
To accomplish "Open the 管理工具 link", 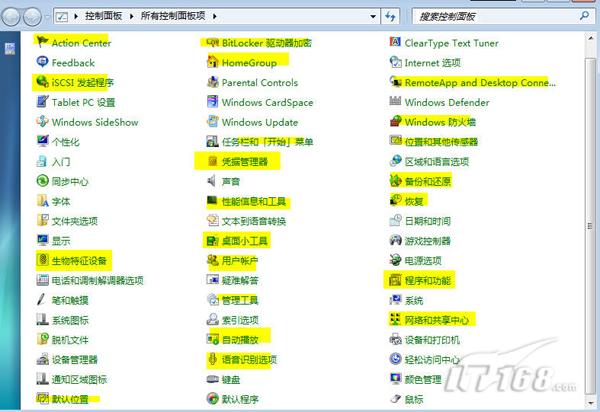I will click(240, 300).
